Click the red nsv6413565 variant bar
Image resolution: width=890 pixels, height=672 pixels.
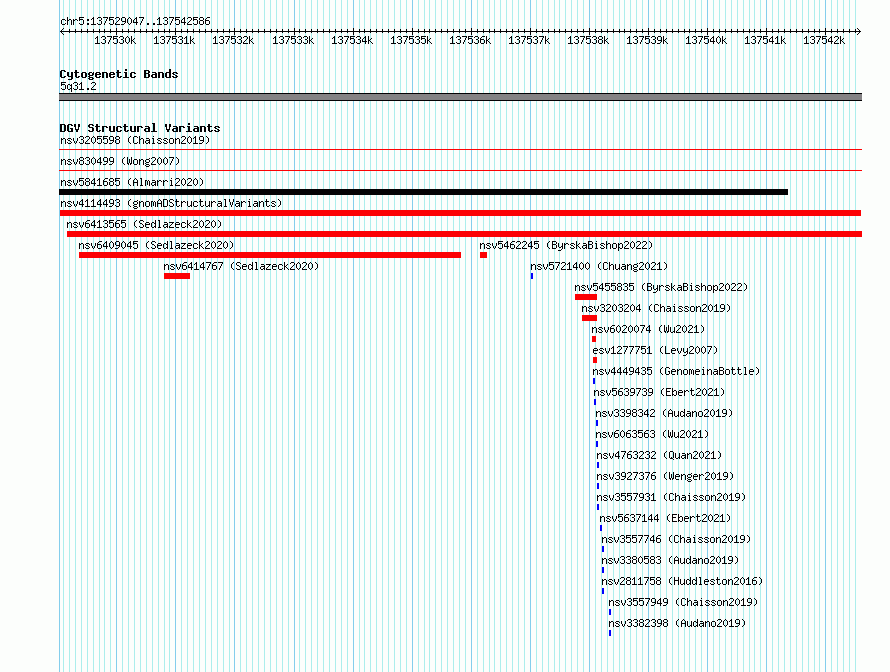(x=464, y=234)
